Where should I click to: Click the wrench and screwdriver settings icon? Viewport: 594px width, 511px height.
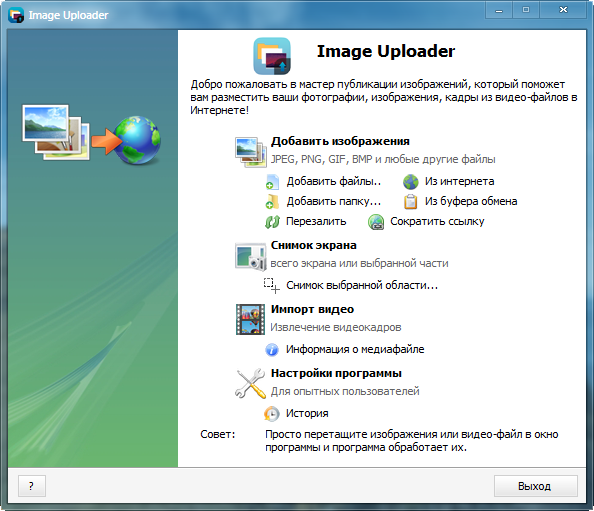[x=250, y=383]
